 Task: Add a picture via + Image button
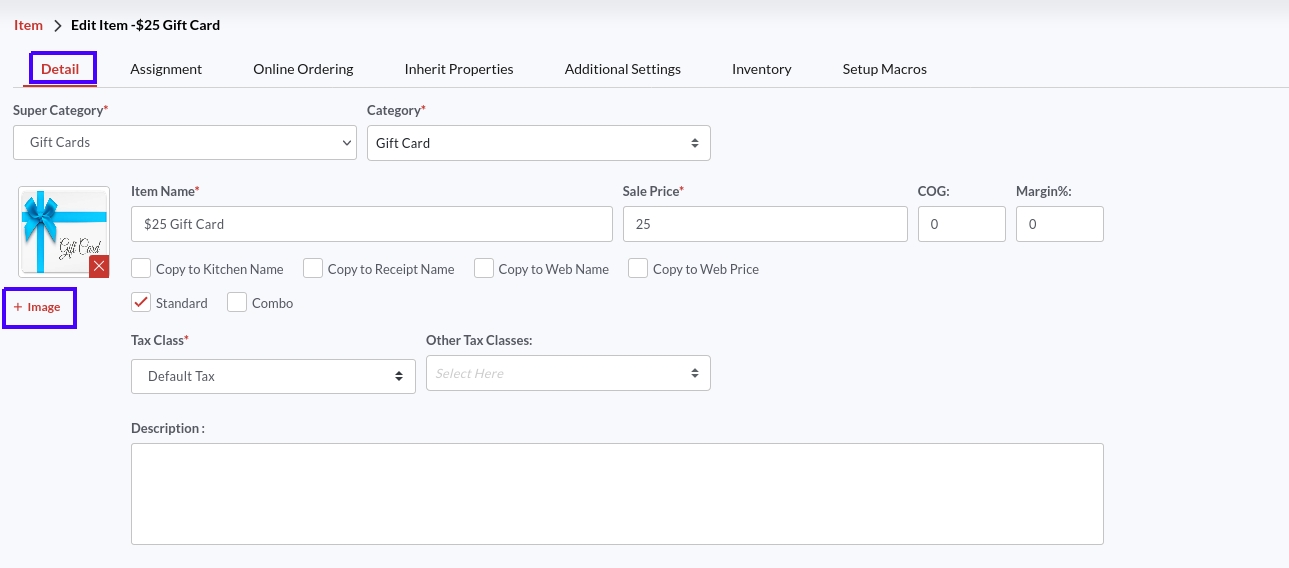[x=38, y=307]
